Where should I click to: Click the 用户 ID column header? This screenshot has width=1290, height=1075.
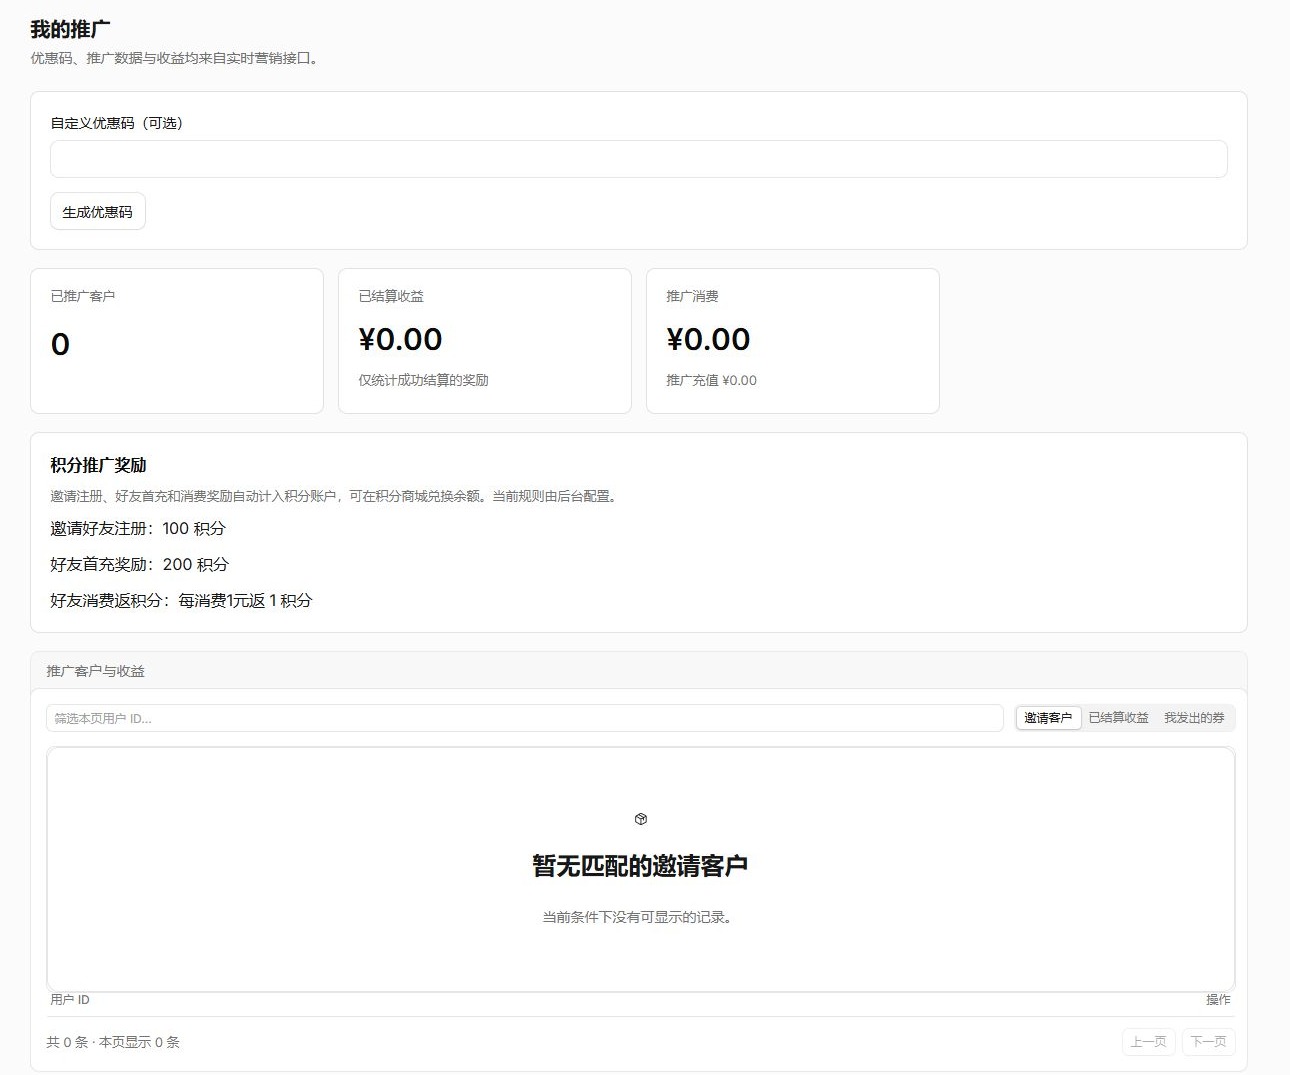(70, 999)
